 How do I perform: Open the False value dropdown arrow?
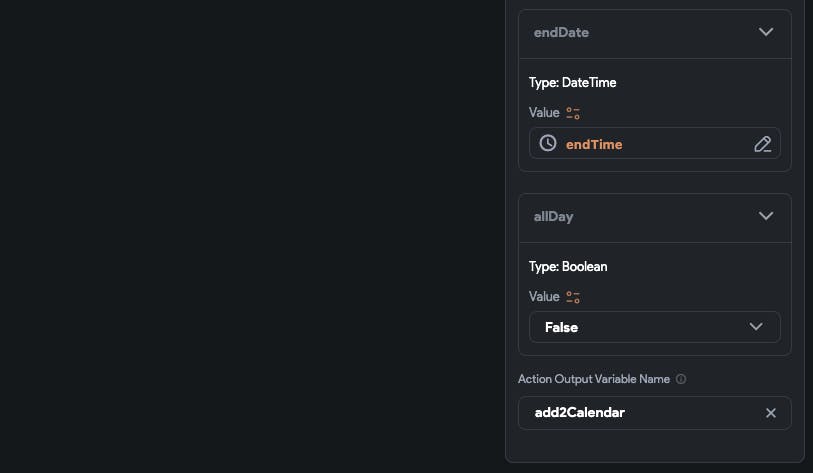pyautogui.click(x=756, y=327)
